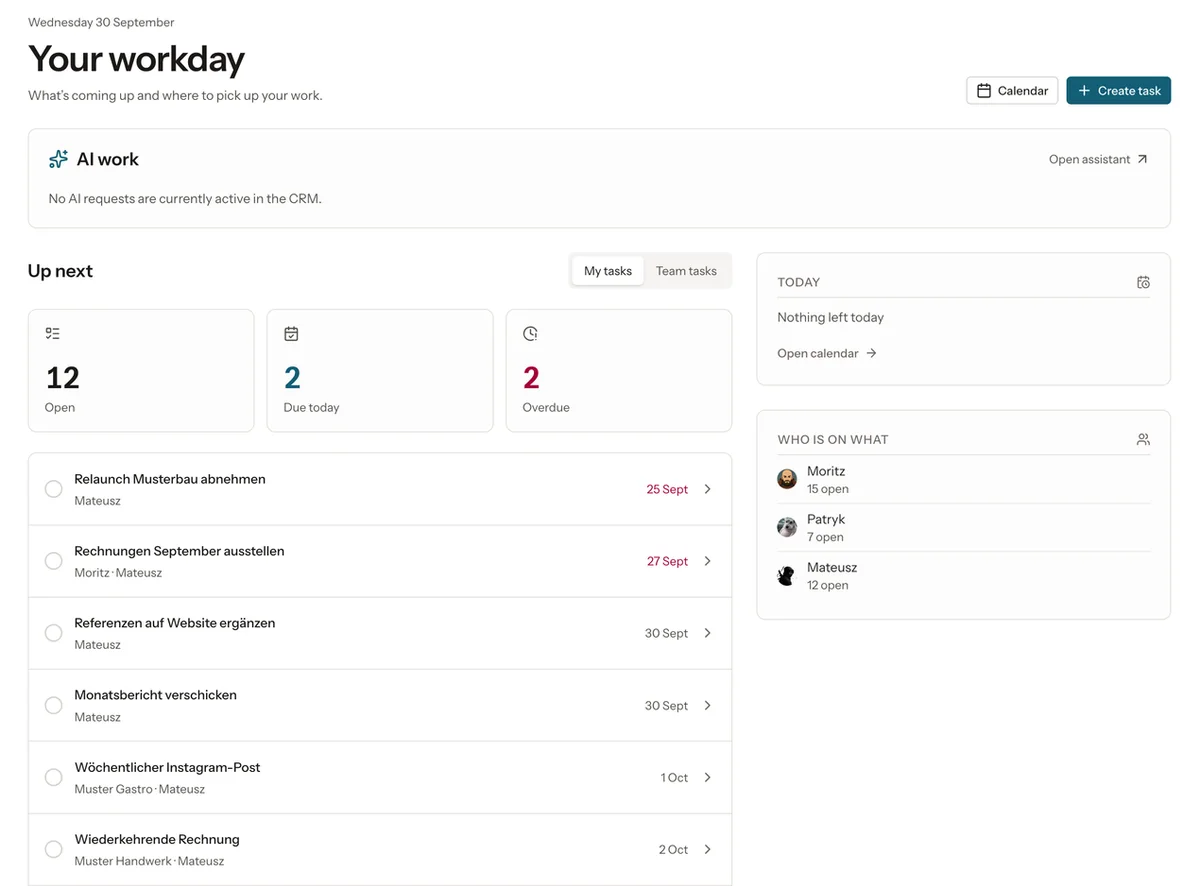This screenshot has width=1200, height=886.
Task: Expand Relaunch Musterbau abnehmen via chevron
Action: [x=707, y=489]
